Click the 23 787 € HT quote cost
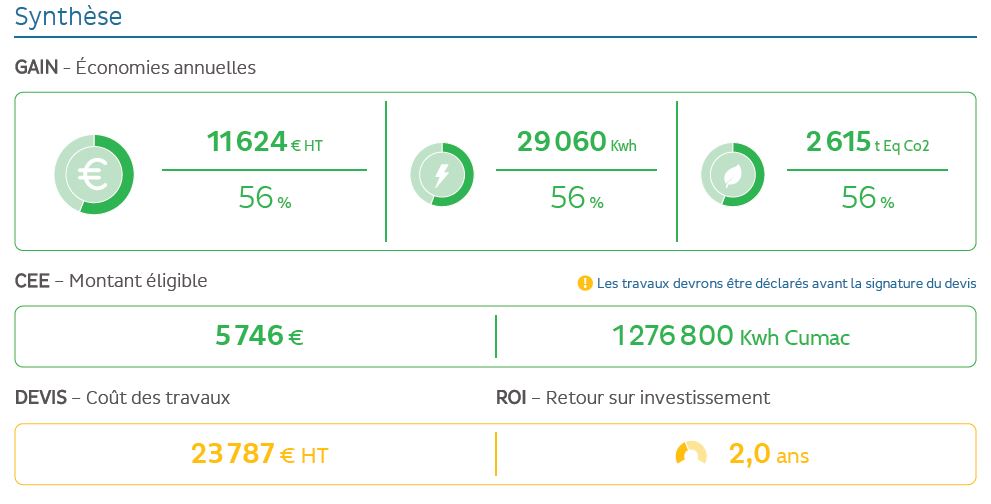The height and width of the screenshot is (504, 991). pyautogui.click(x=259, y=454)
